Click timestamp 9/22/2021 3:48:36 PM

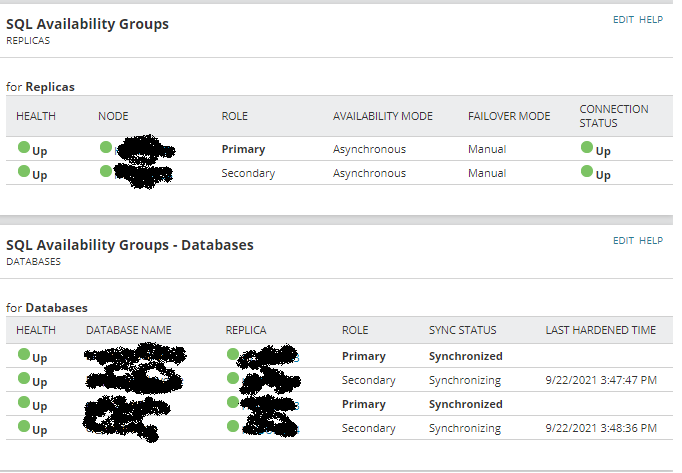(x=601, y=428)
